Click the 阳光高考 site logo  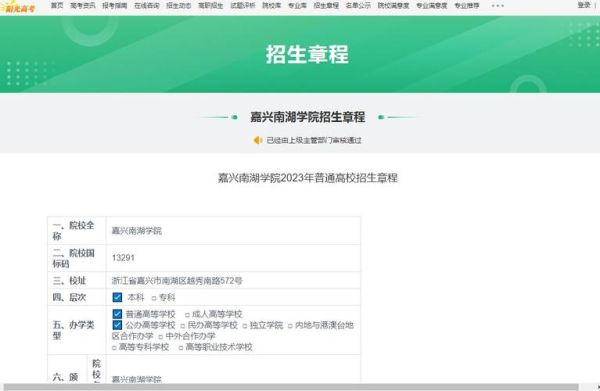19,7
